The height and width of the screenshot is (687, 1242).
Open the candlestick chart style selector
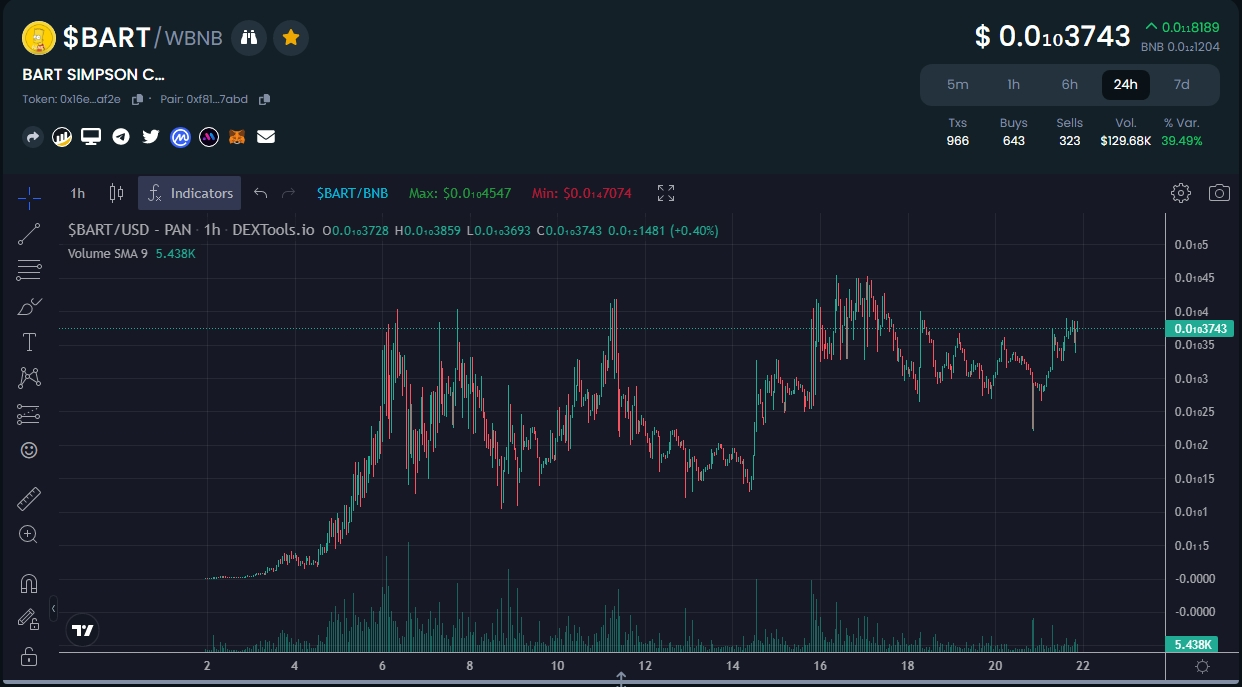click(x=116, y=193)
